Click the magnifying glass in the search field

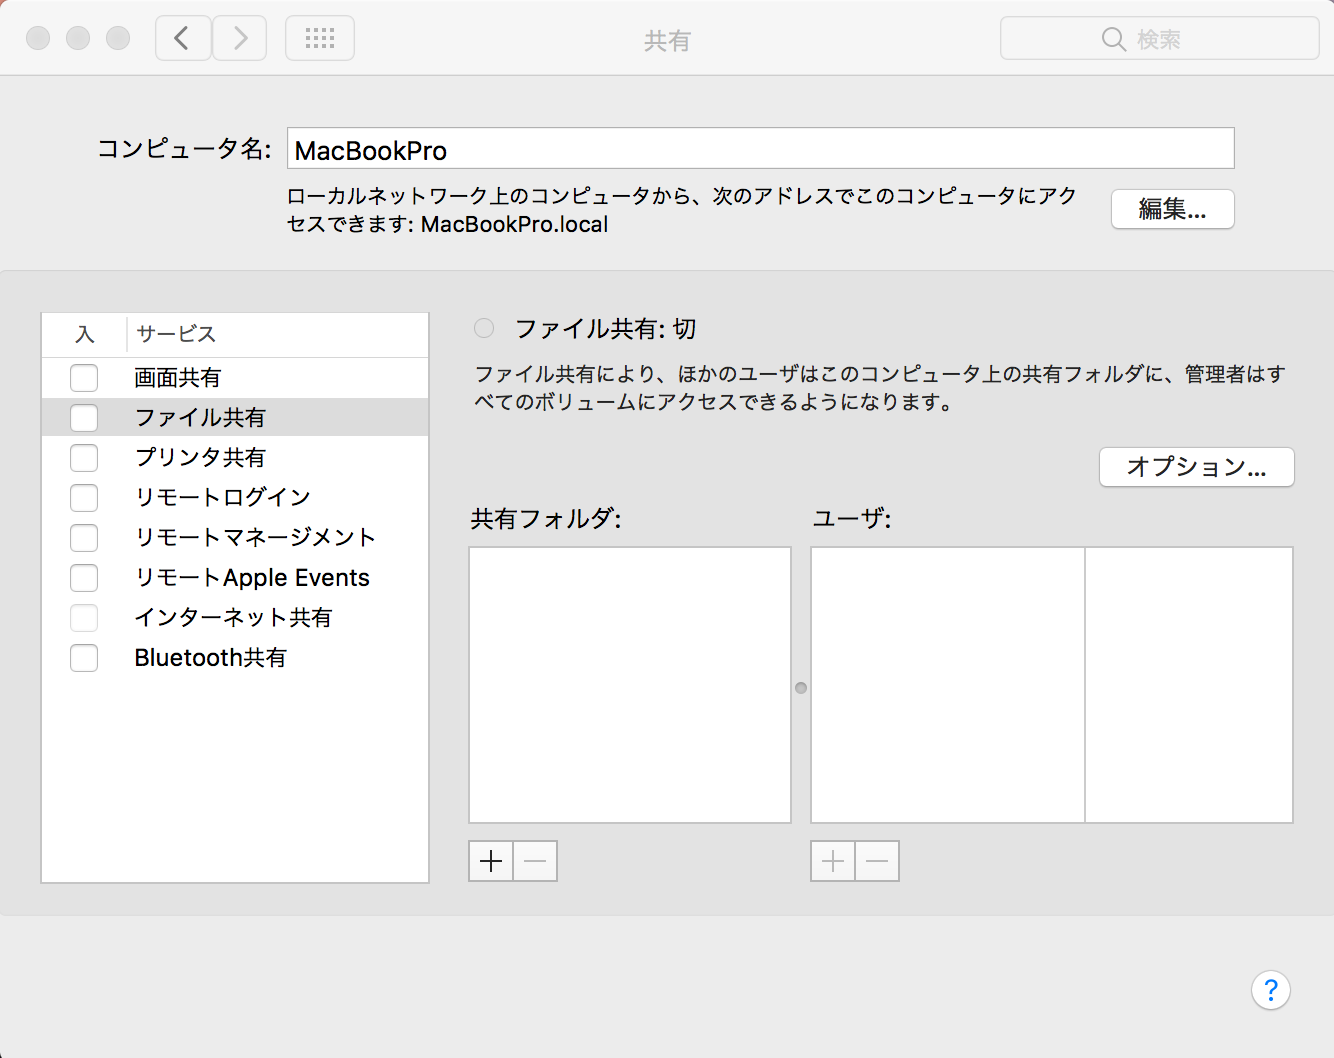point(1113,39)
